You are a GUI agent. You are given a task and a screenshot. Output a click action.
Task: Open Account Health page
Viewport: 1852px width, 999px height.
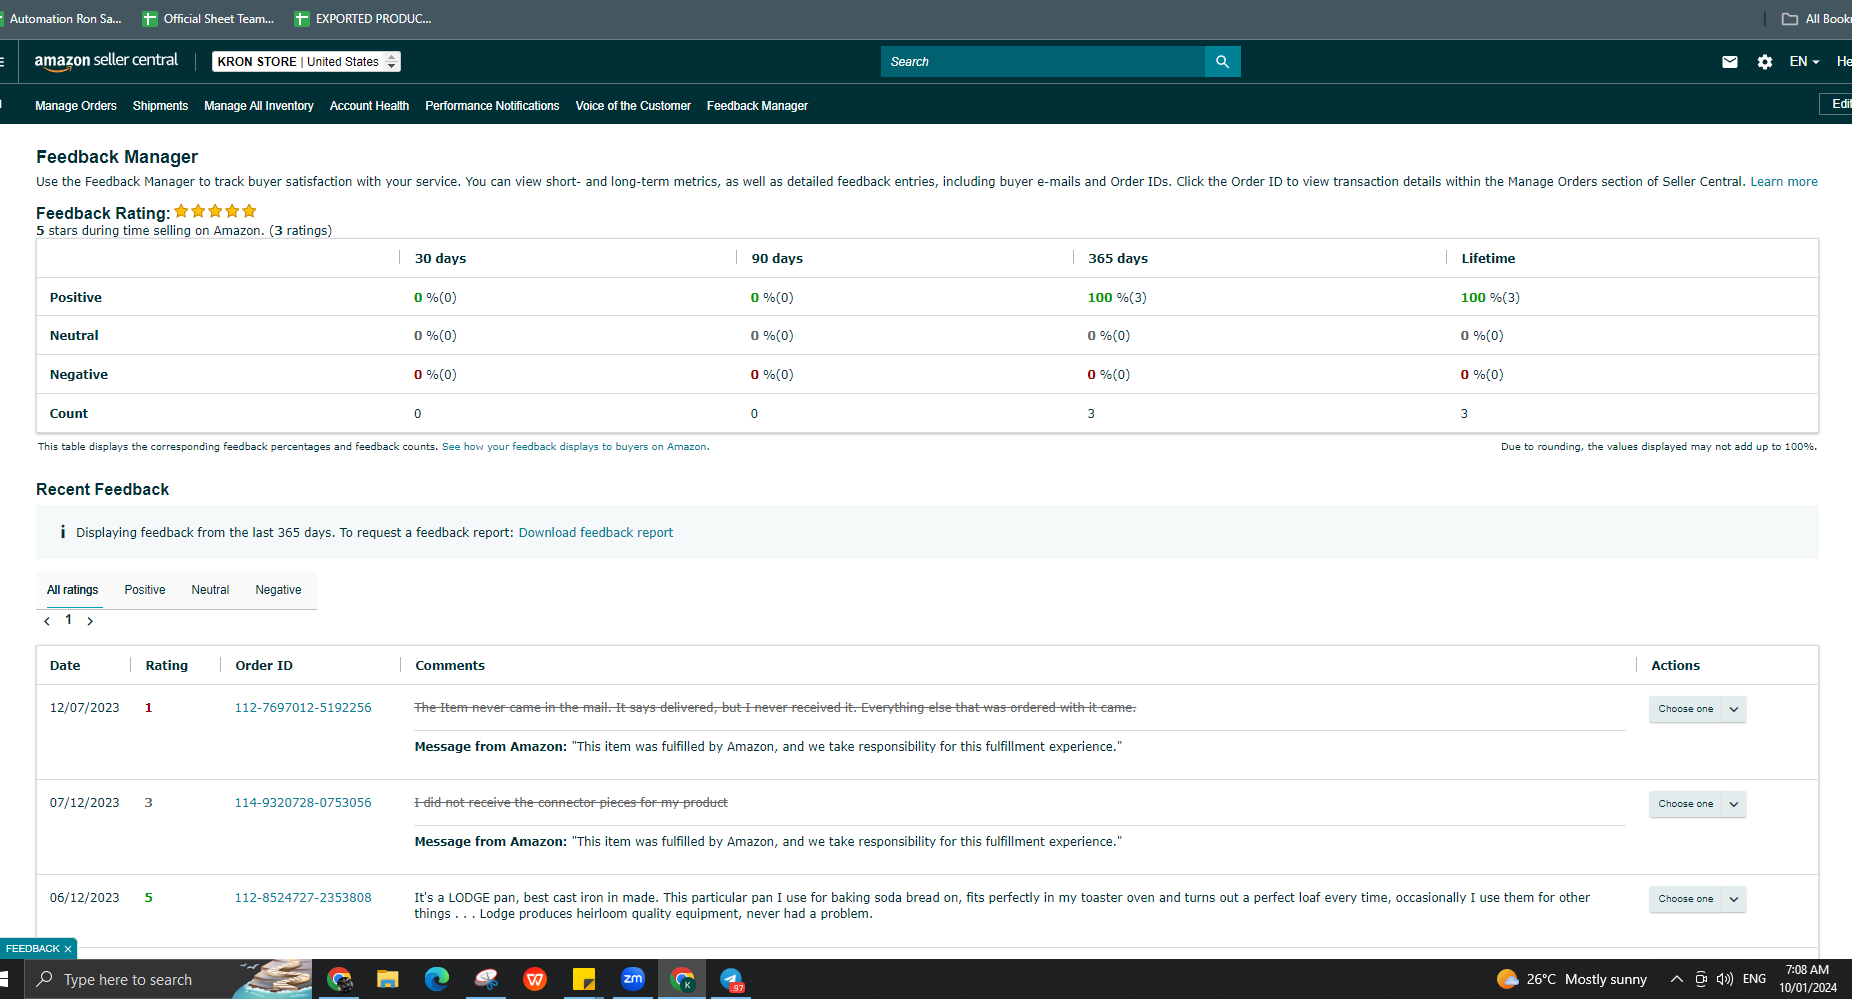369,106
